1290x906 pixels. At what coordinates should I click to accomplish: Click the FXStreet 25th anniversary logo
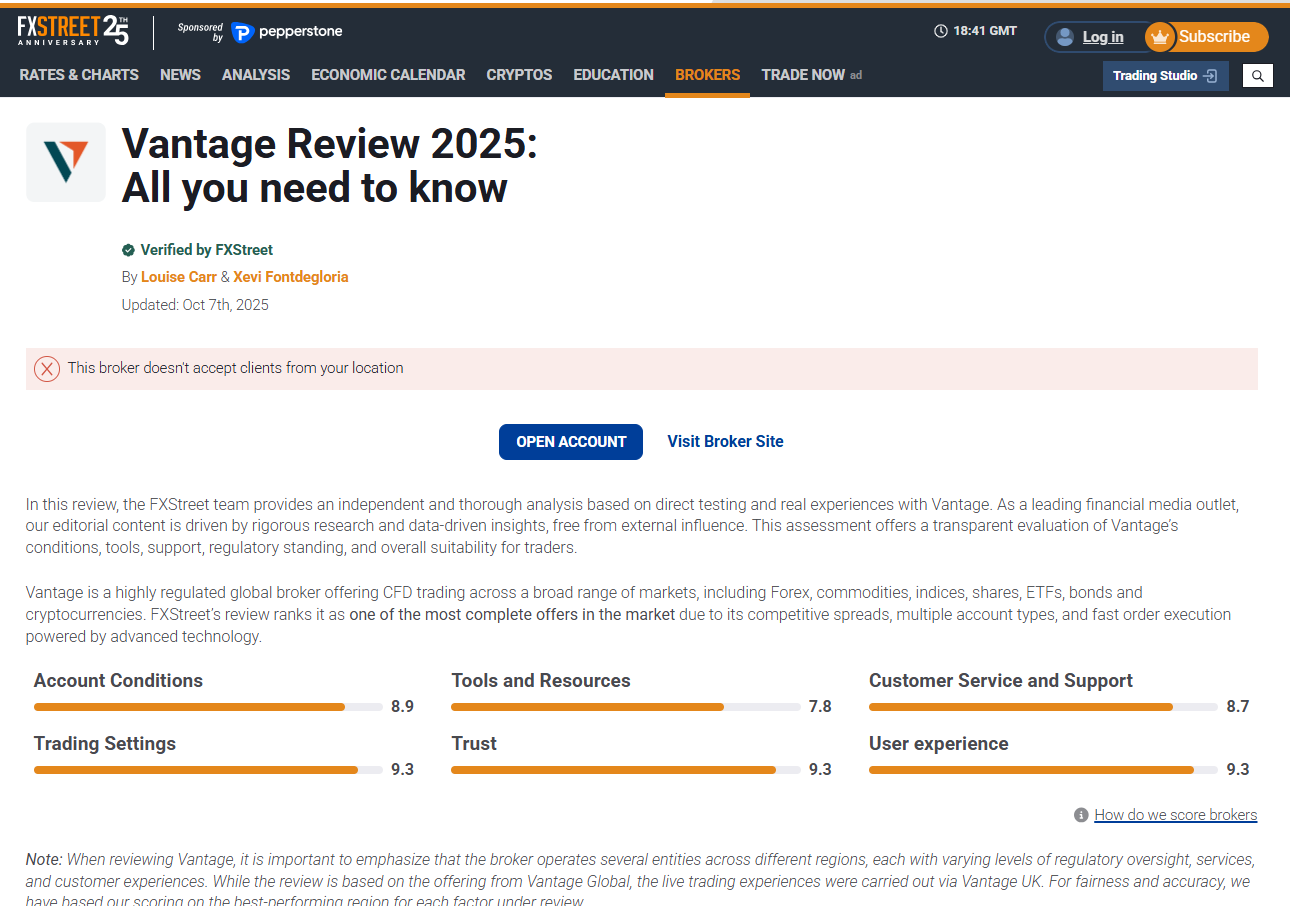pyautogui.click(x=73, y=31)
